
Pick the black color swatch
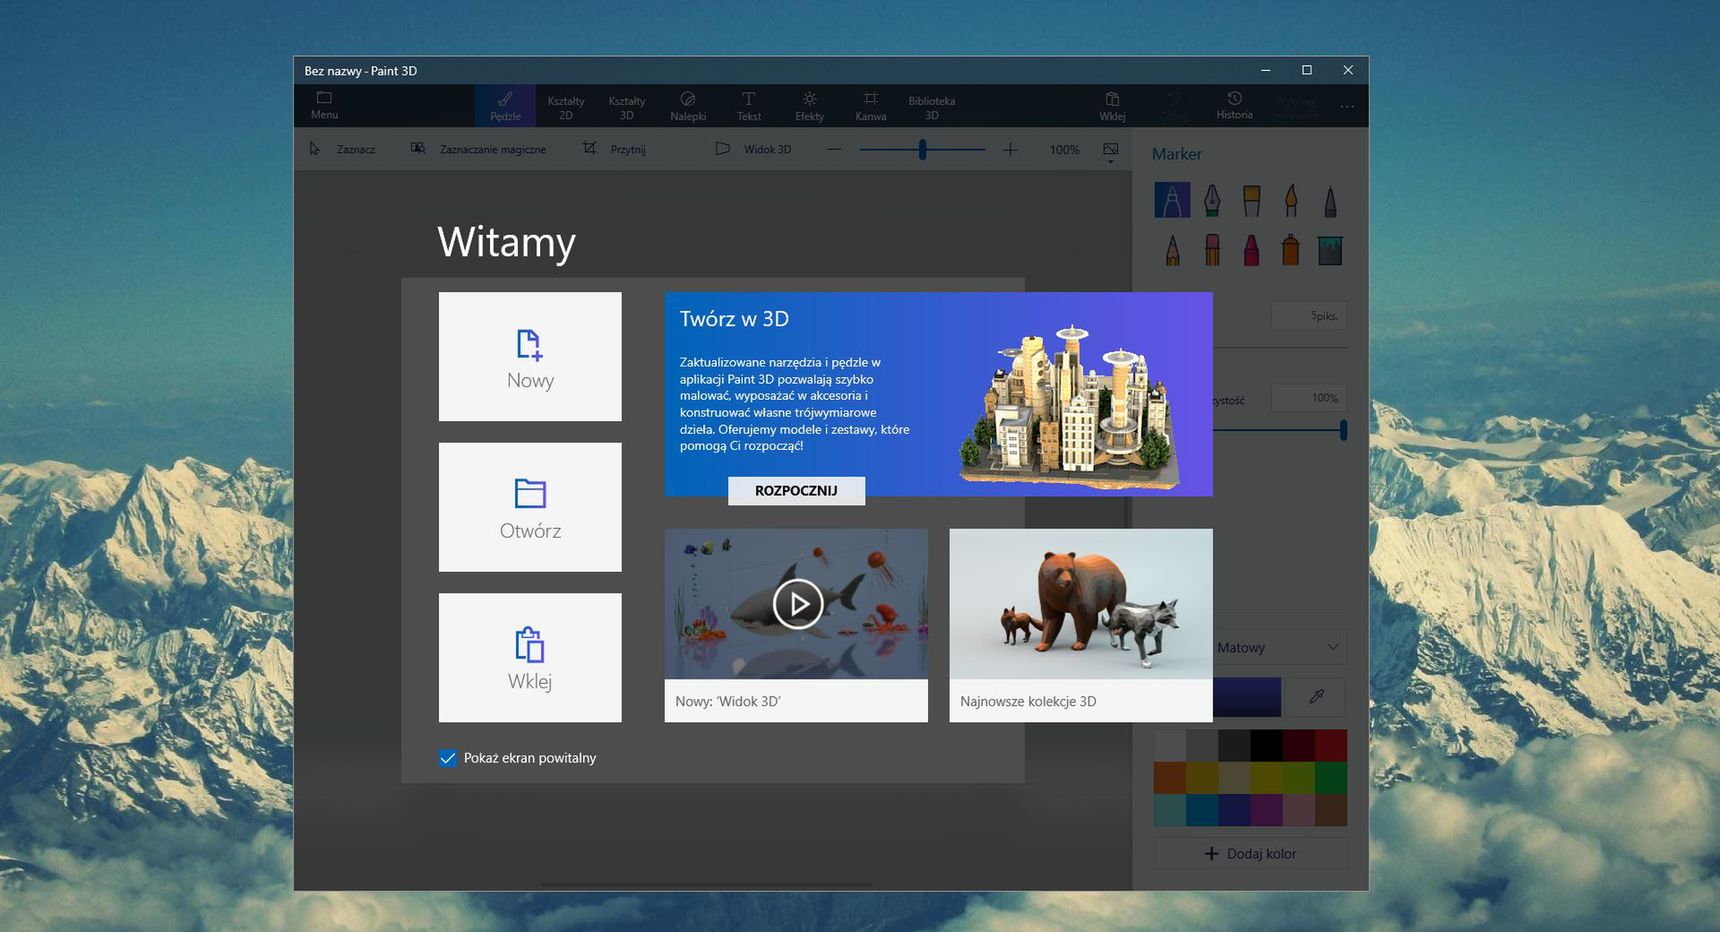click(1266, 745)
